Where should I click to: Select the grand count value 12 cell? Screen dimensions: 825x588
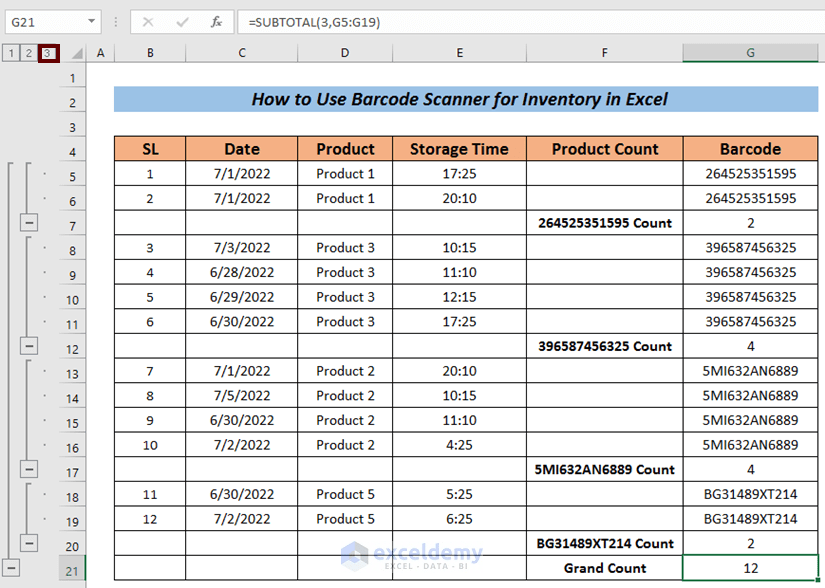point(750,568)
